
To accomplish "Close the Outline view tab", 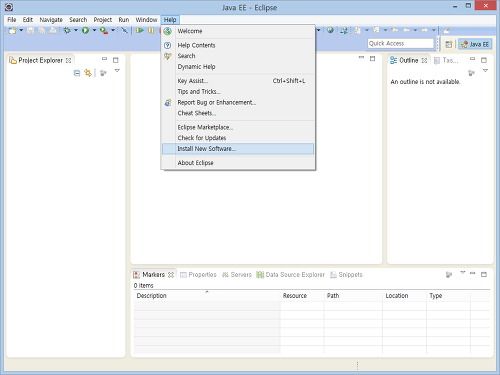I will (424, 60).
